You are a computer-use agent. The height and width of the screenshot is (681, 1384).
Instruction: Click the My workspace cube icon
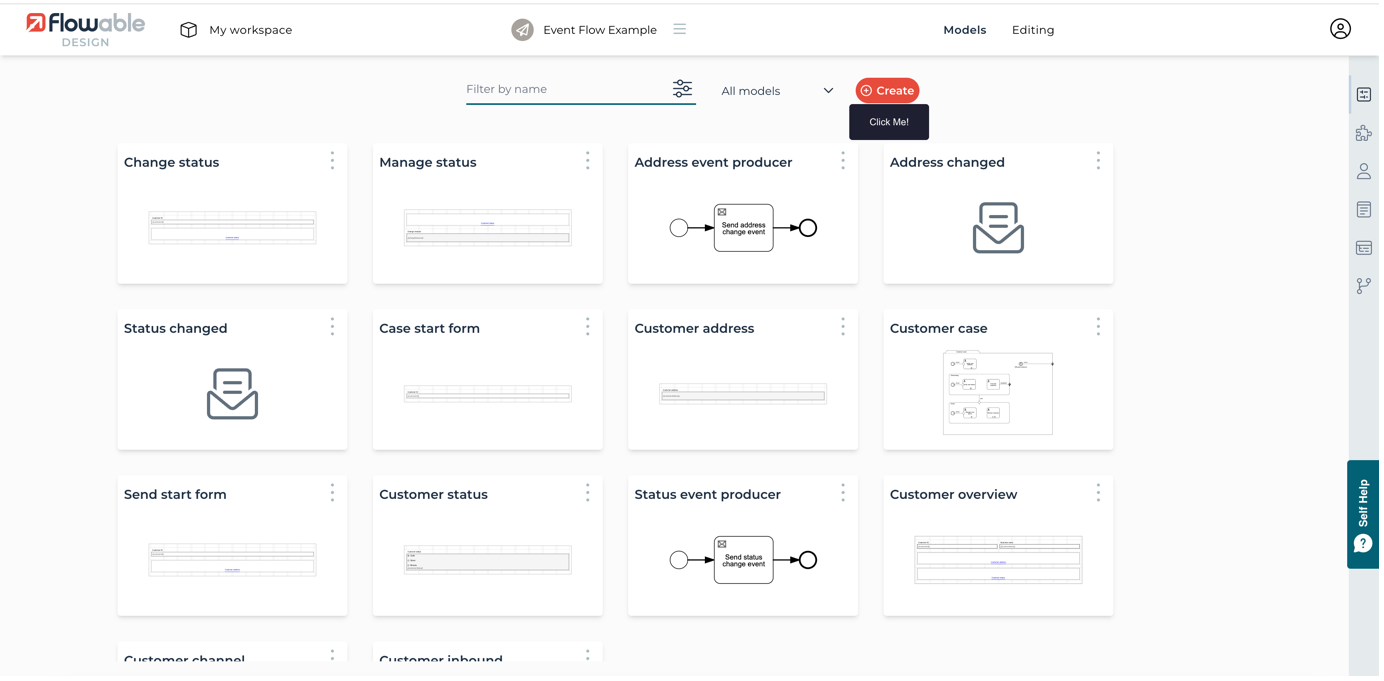(x=188, y=30)
